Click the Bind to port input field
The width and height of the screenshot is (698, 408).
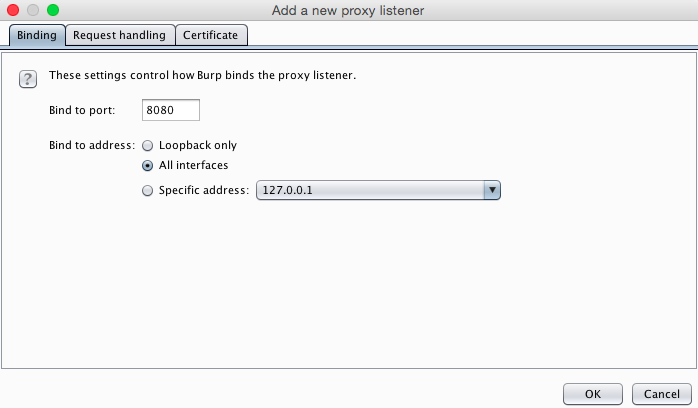point(171,110)
